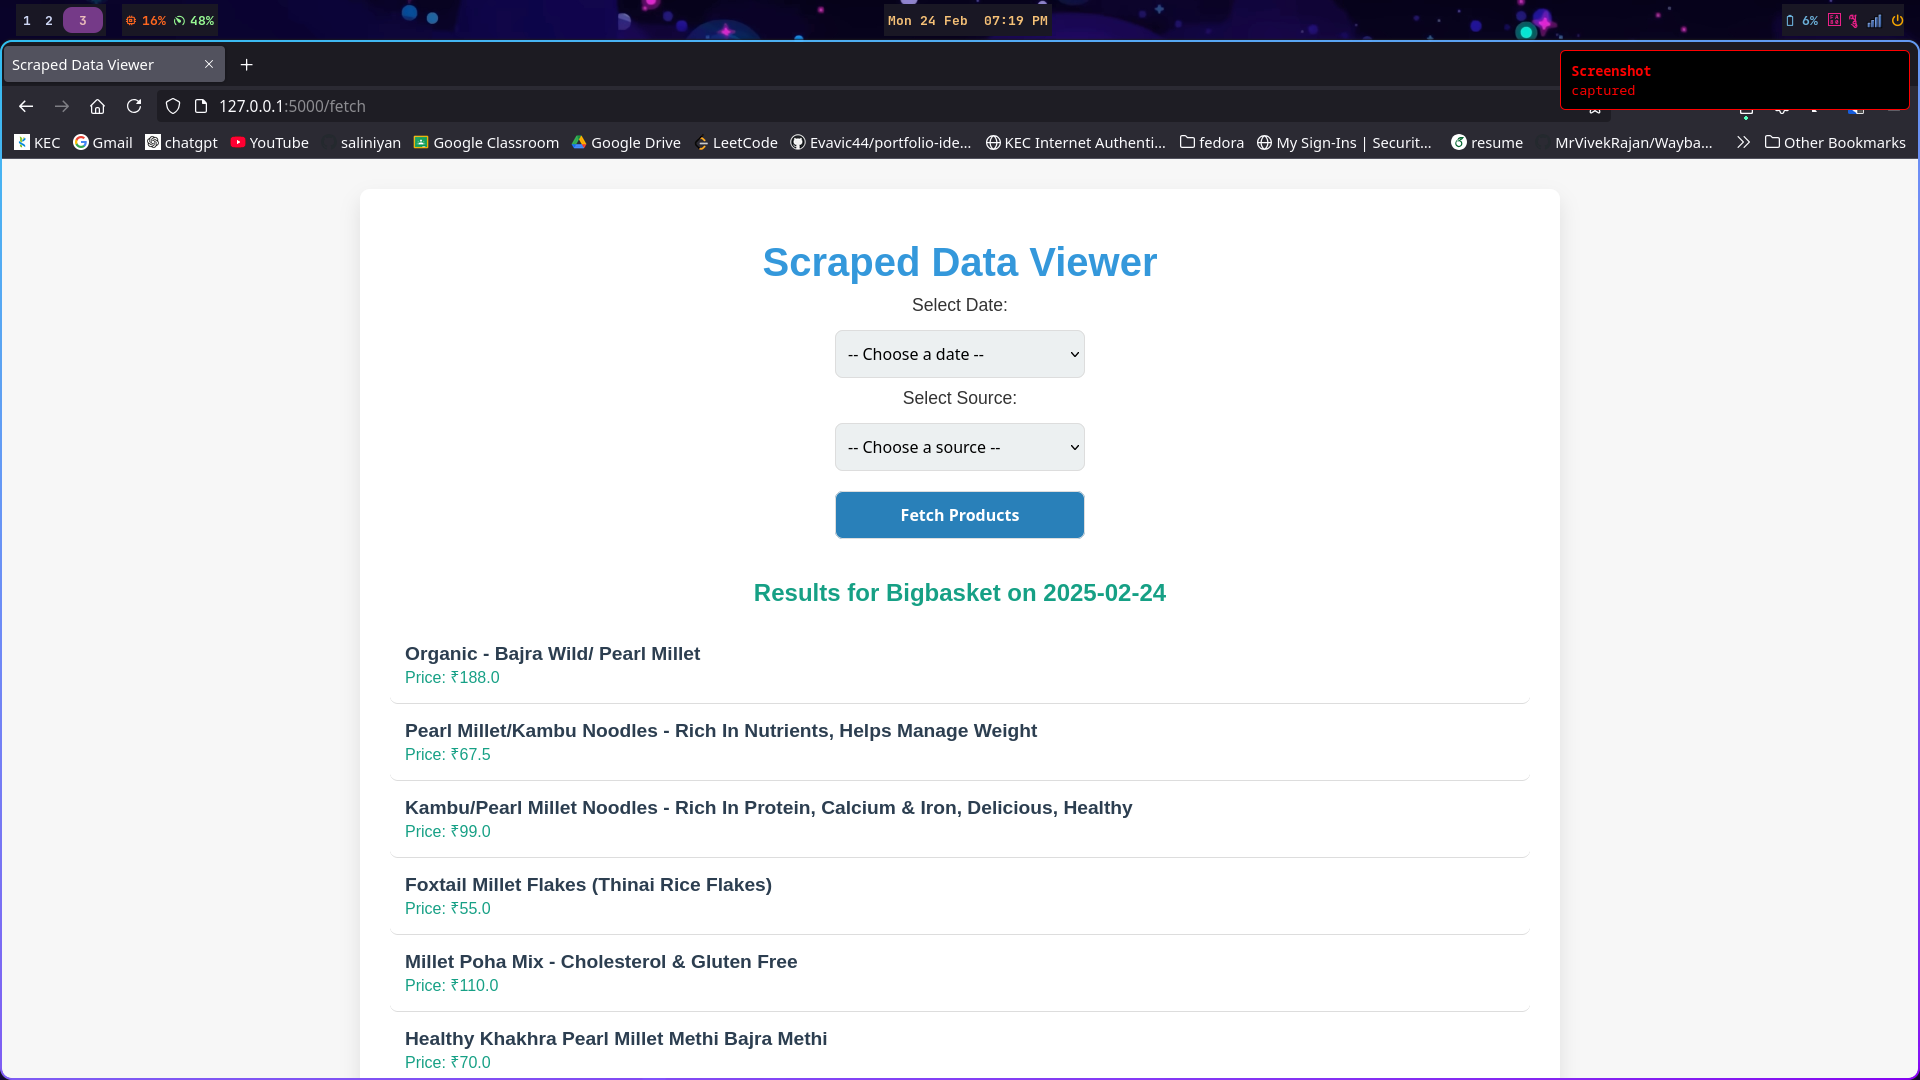Click price ₹70.0 text
The width and height of the screenshot is (1920, 1080).
448,1063
